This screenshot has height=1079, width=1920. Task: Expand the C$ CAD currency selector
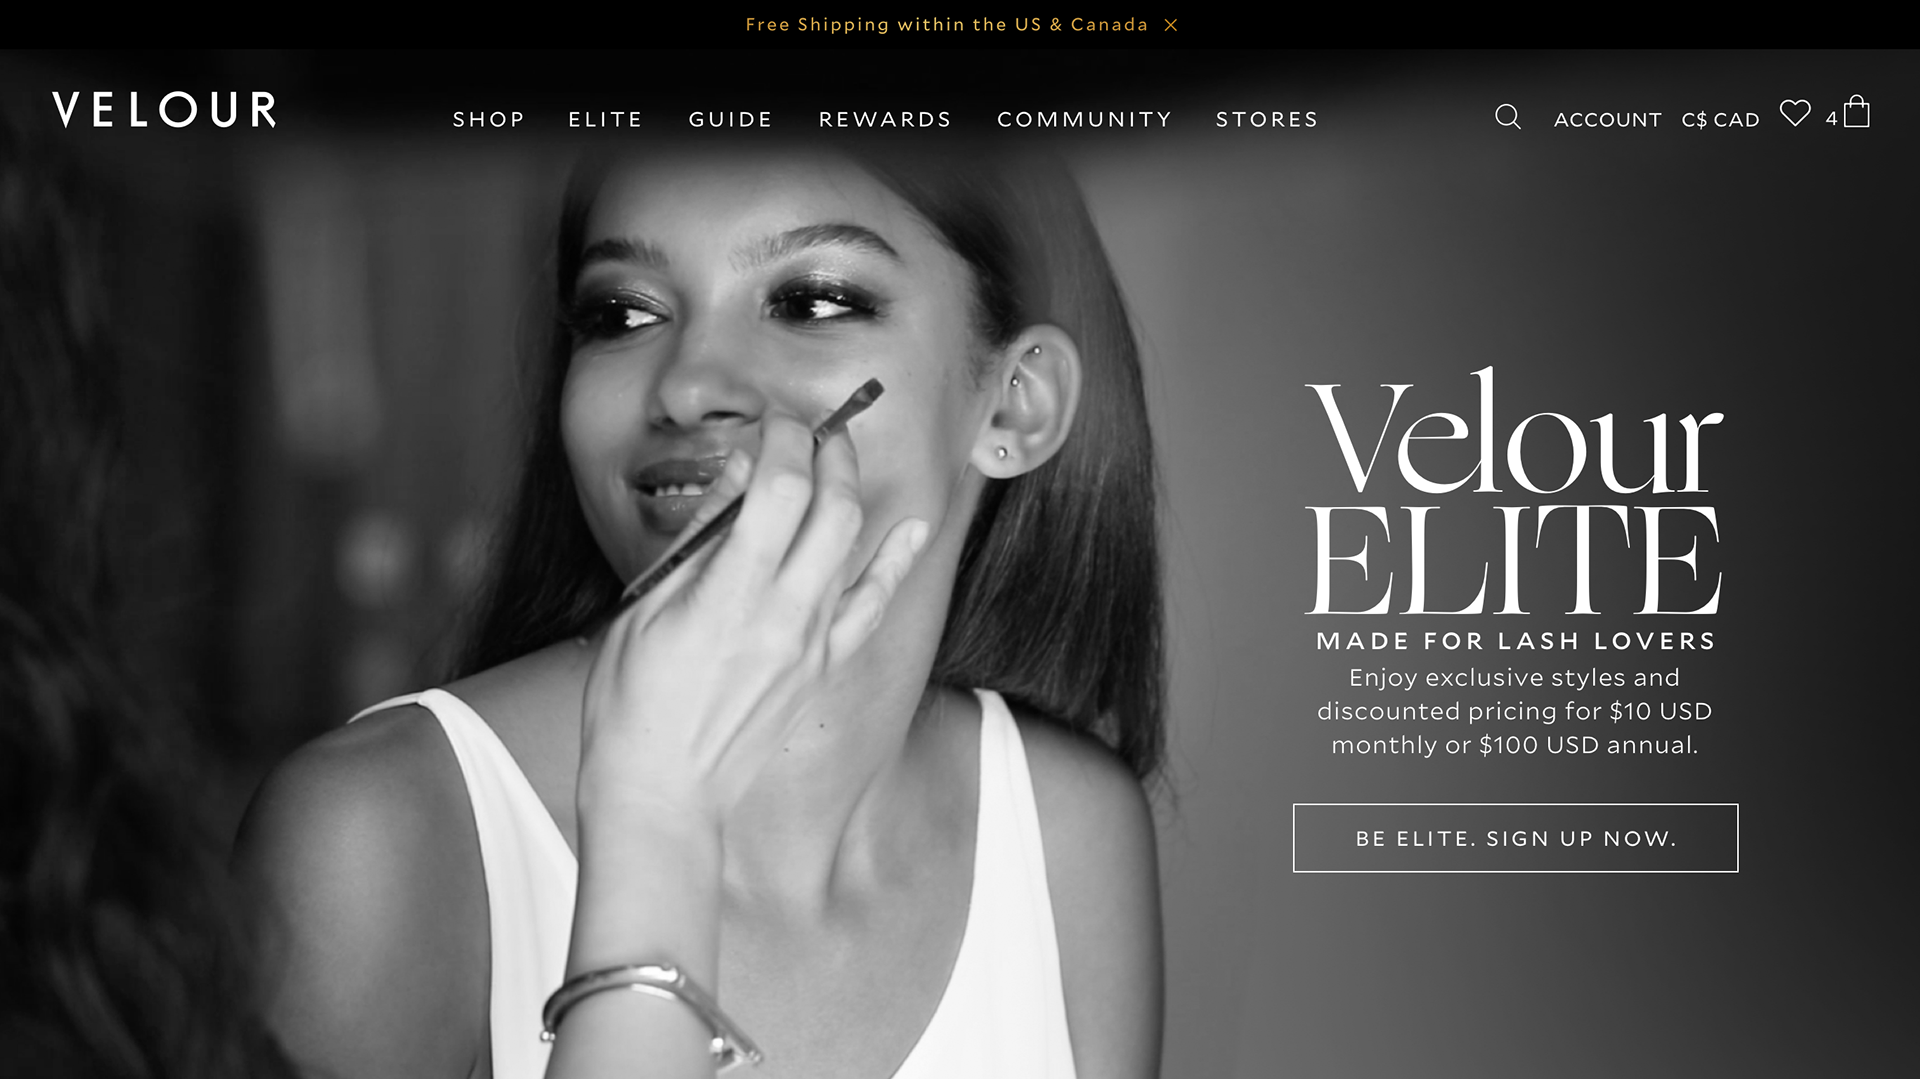click(x=1721, y=120)
